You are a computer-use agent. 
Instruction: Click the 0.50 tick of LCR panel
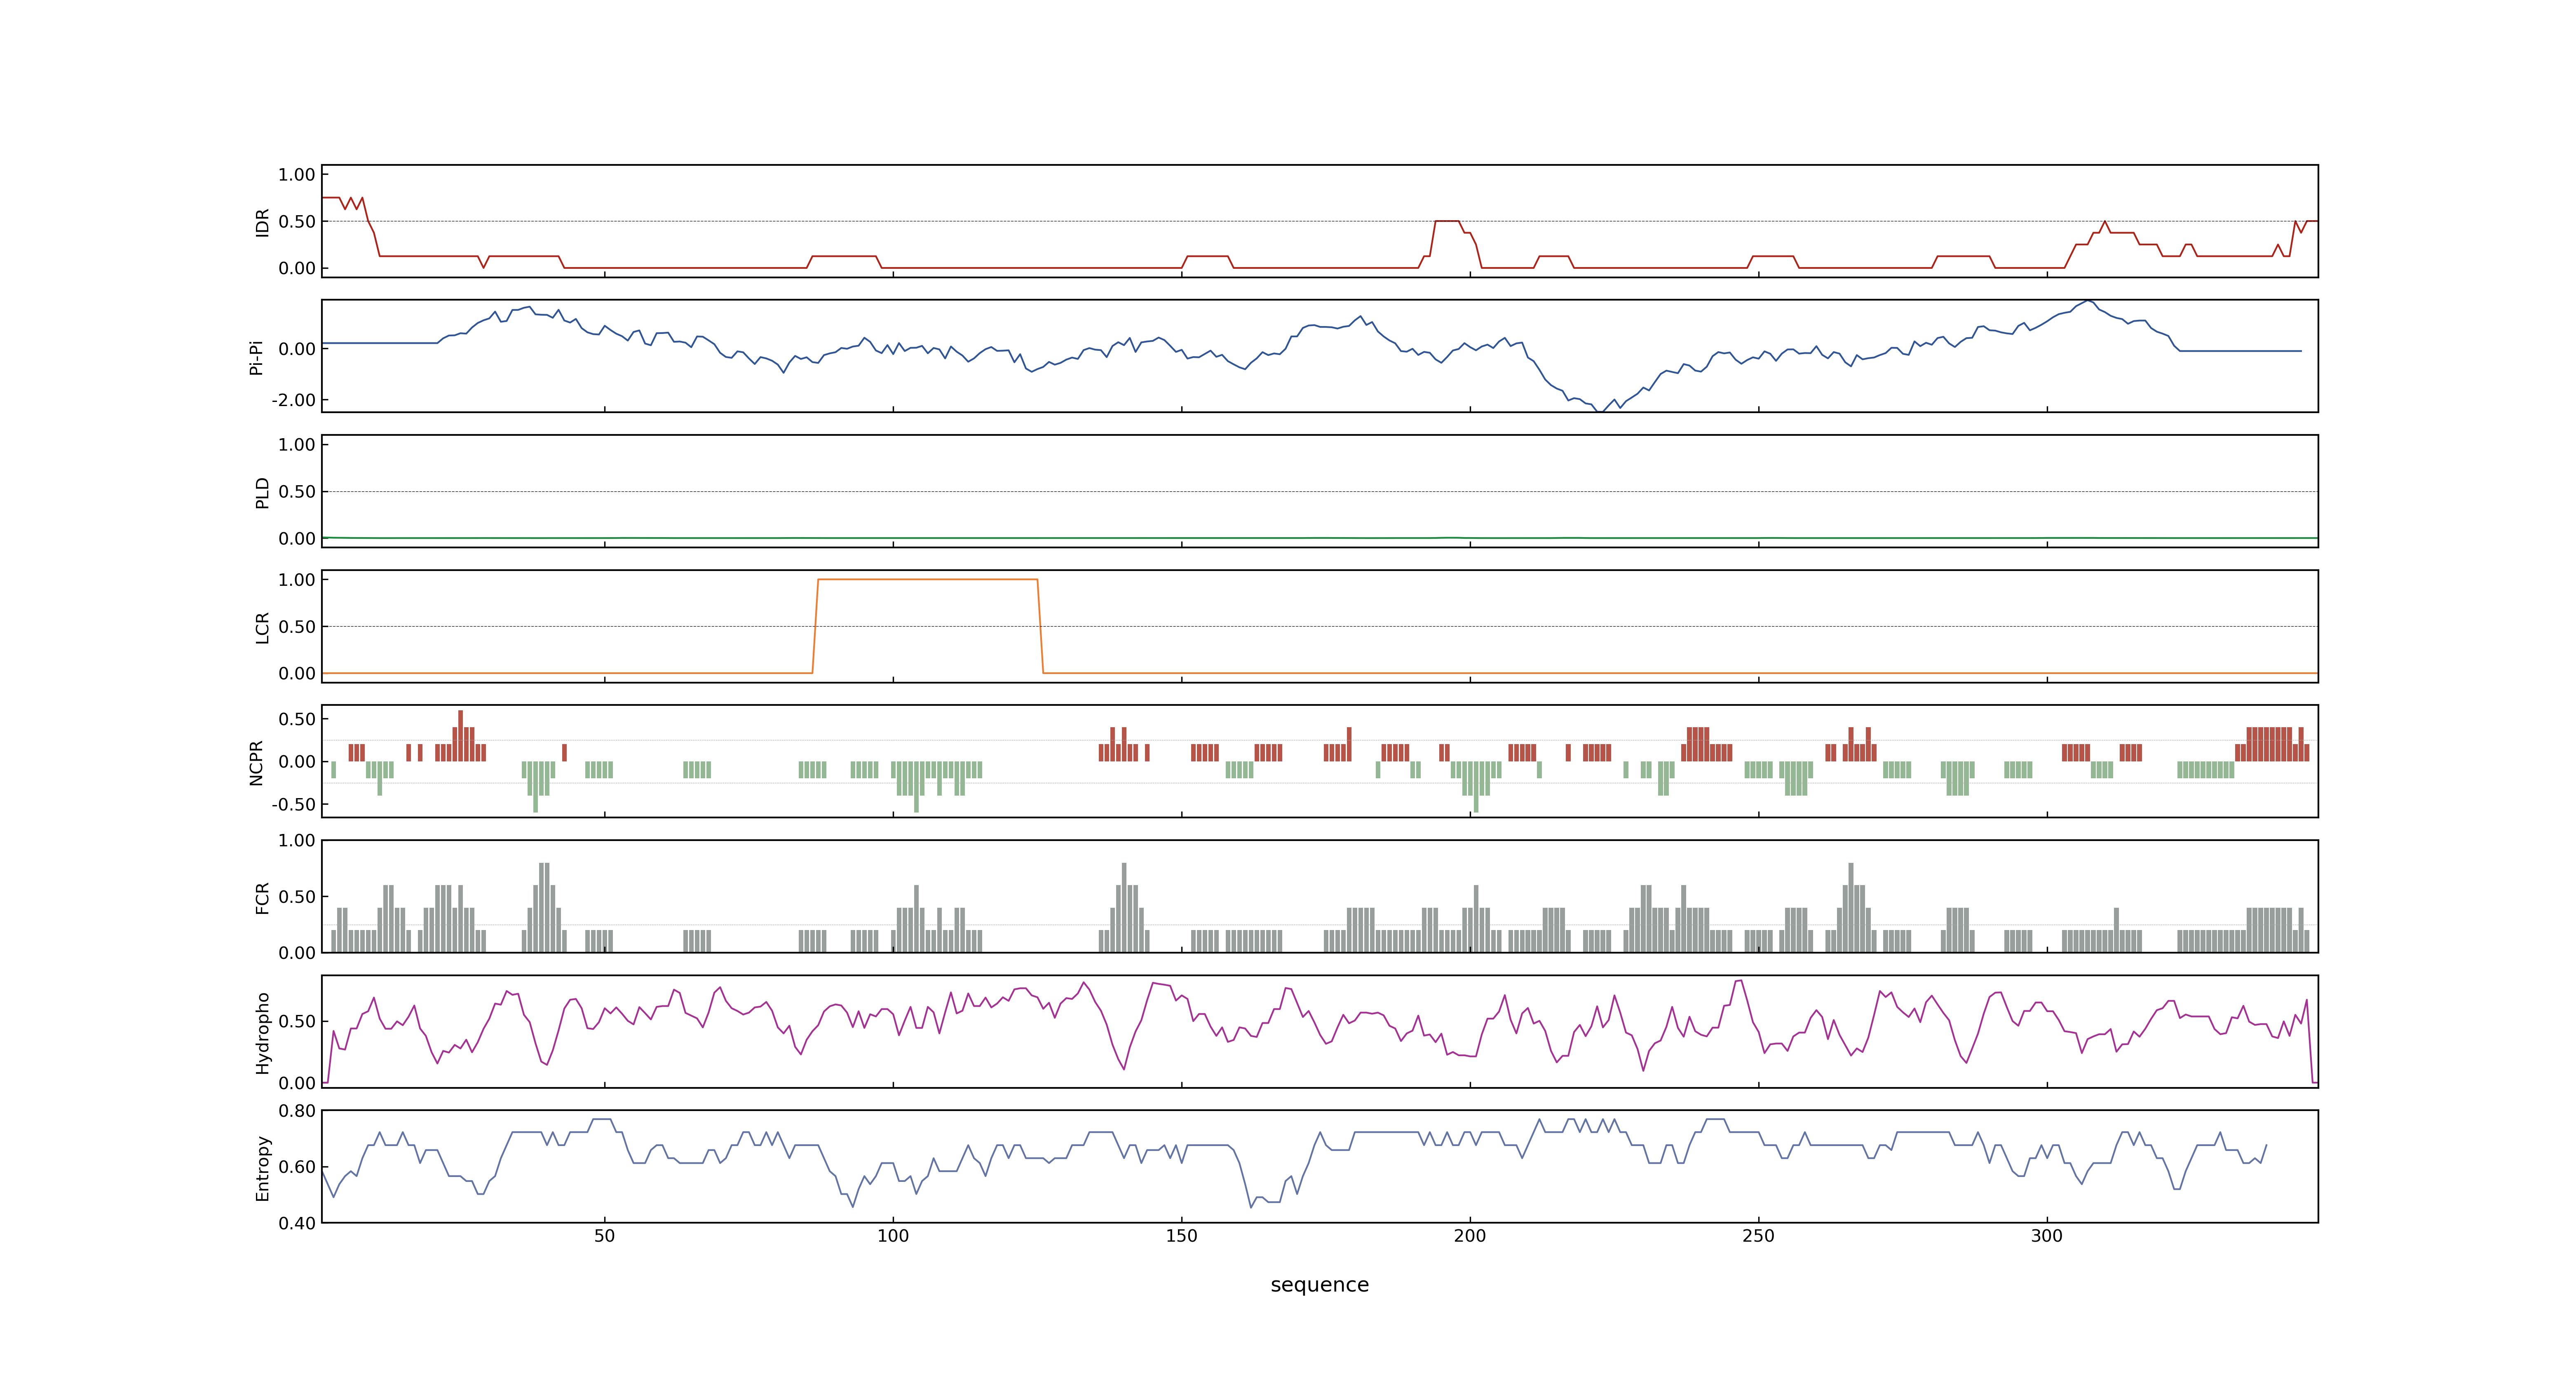click(297, 627)
